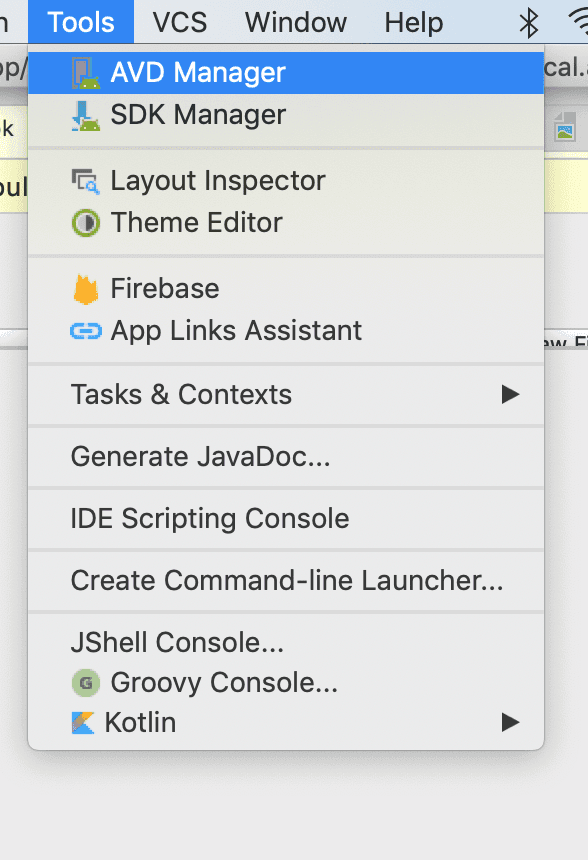Click the Theme Editor circle icon
Screen dimensions: 588x860
(86, 223)
